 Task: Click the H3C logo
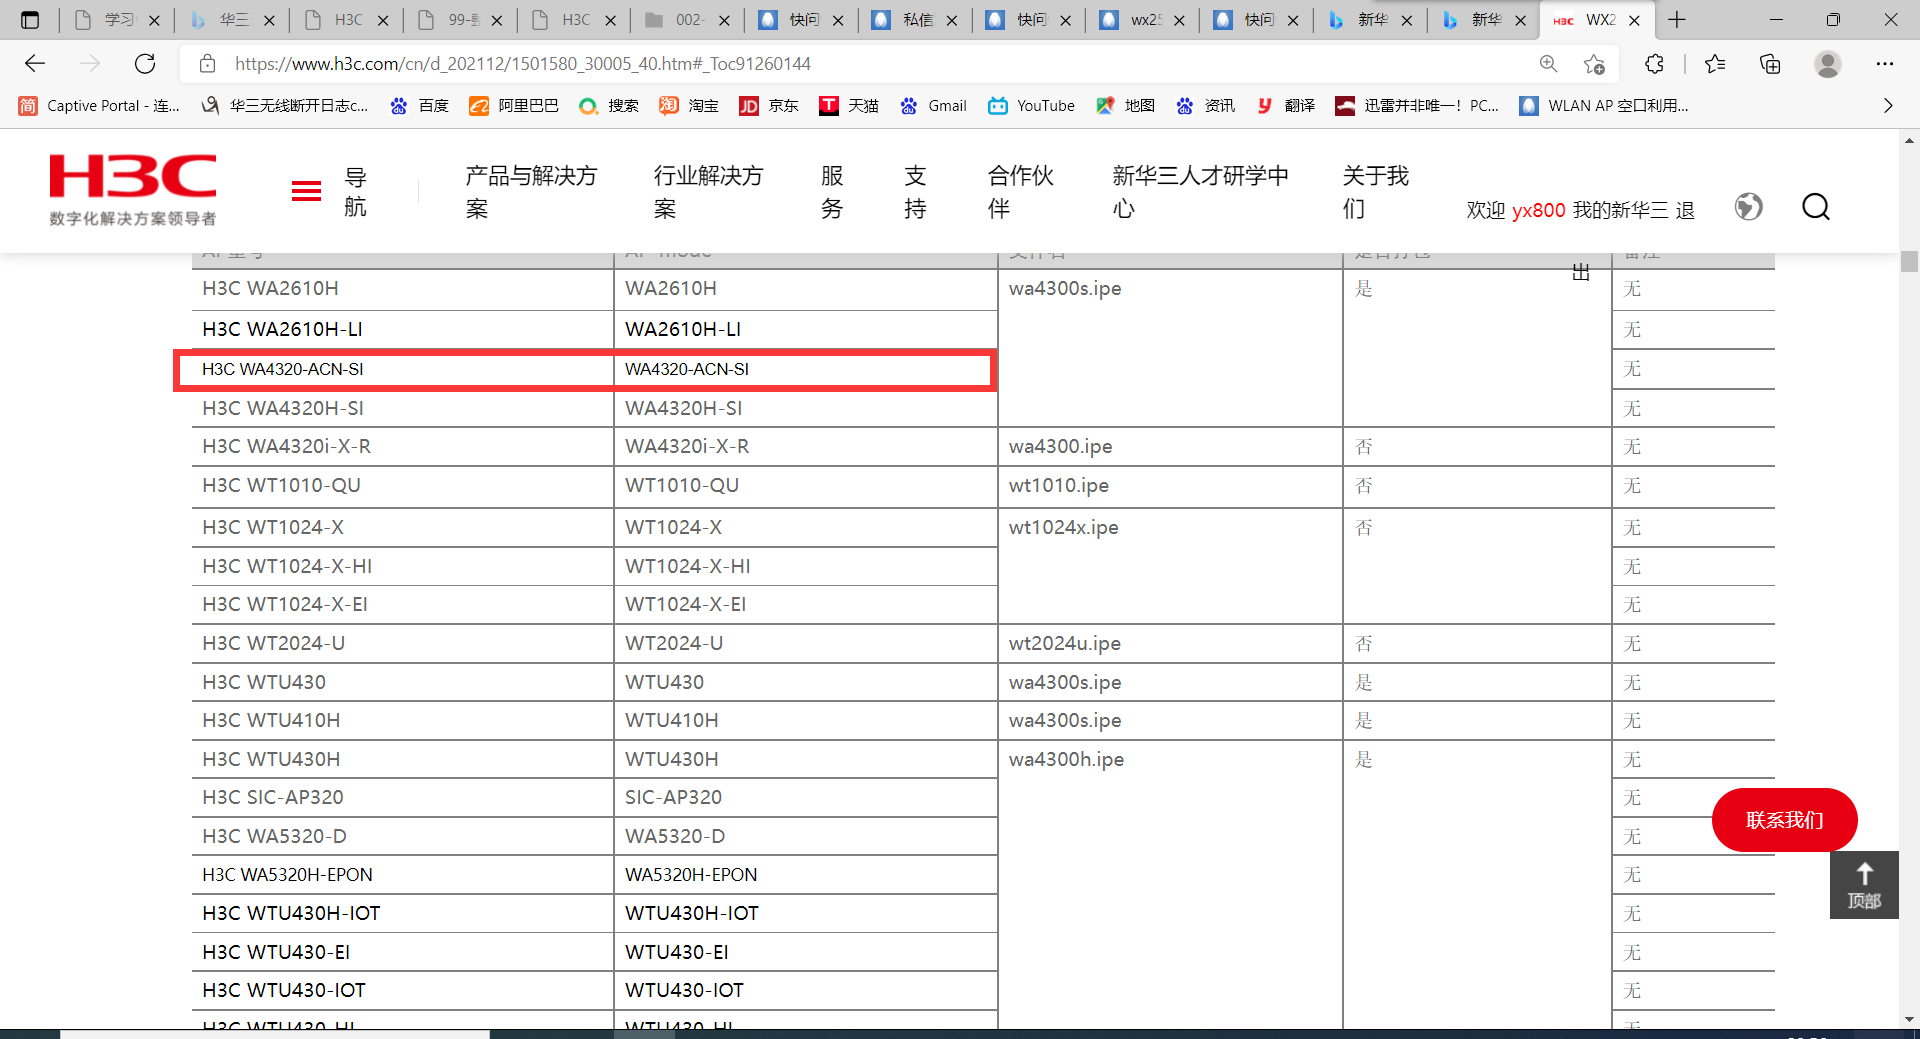point(133,189)
